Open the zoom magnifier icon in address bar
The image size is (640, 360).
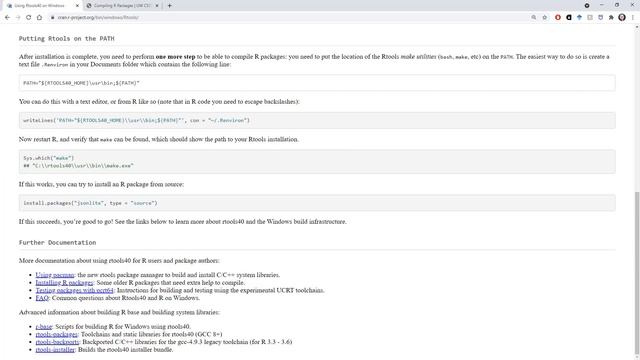pyautogui.click(x=533, y=18)
